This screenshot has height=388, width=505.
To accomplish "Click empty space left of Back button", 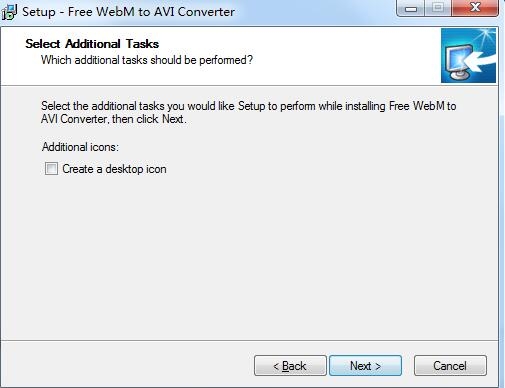I will (x=127, y=366).
